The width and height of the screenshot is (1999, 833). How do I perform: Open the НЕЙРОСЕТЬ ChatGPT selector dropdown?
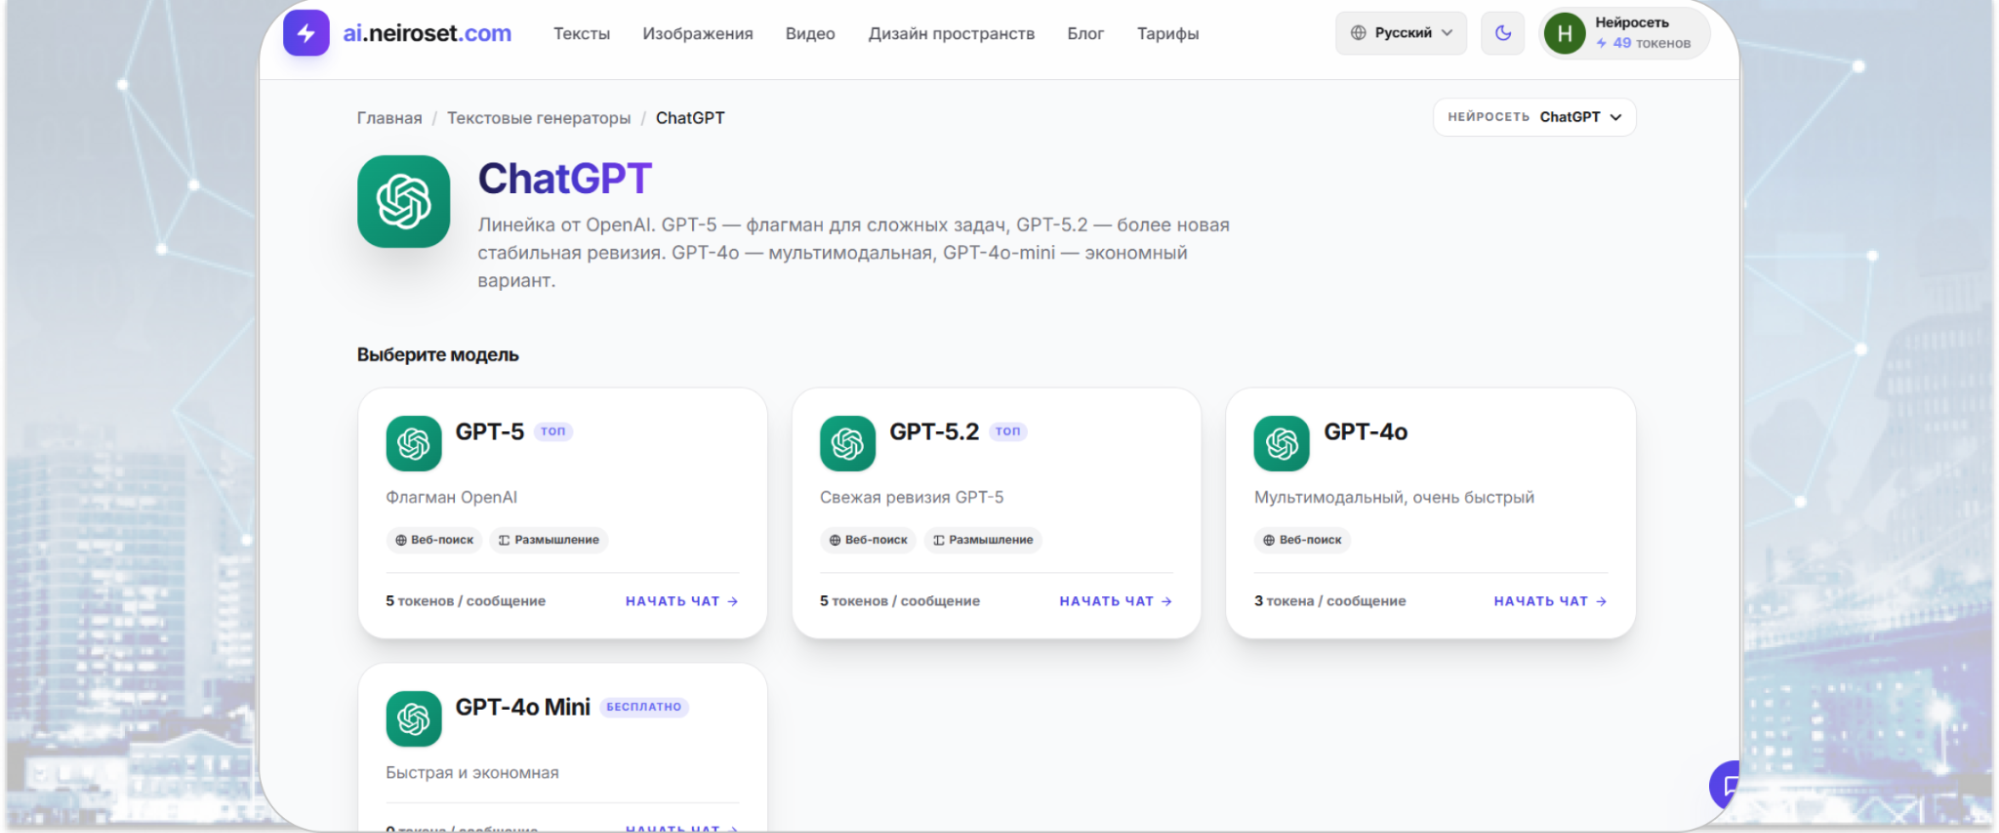coord(1535,117)
